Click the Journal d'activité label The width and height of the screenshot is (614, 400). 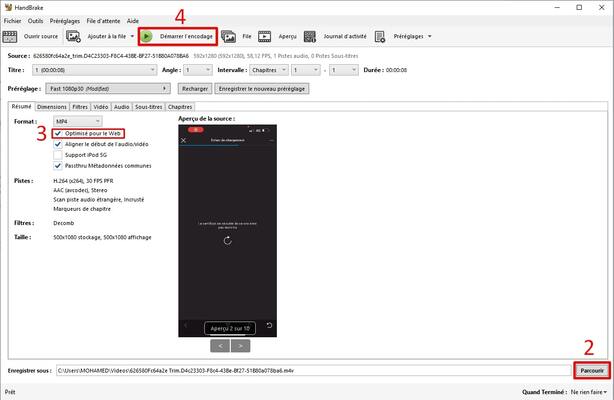(345, 36)
